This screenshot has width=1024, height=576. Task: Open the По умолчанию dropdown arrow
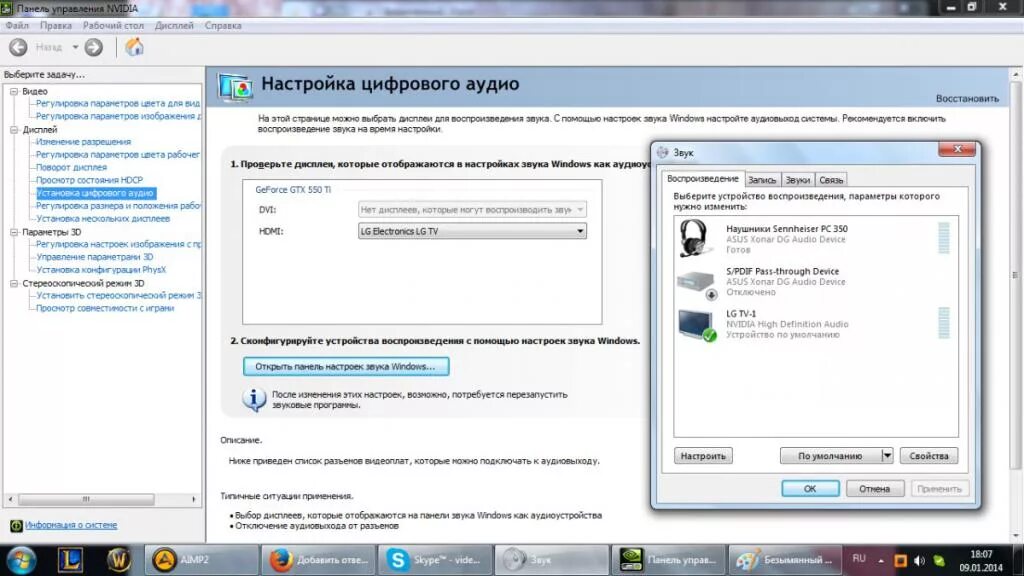pos(887,456)
